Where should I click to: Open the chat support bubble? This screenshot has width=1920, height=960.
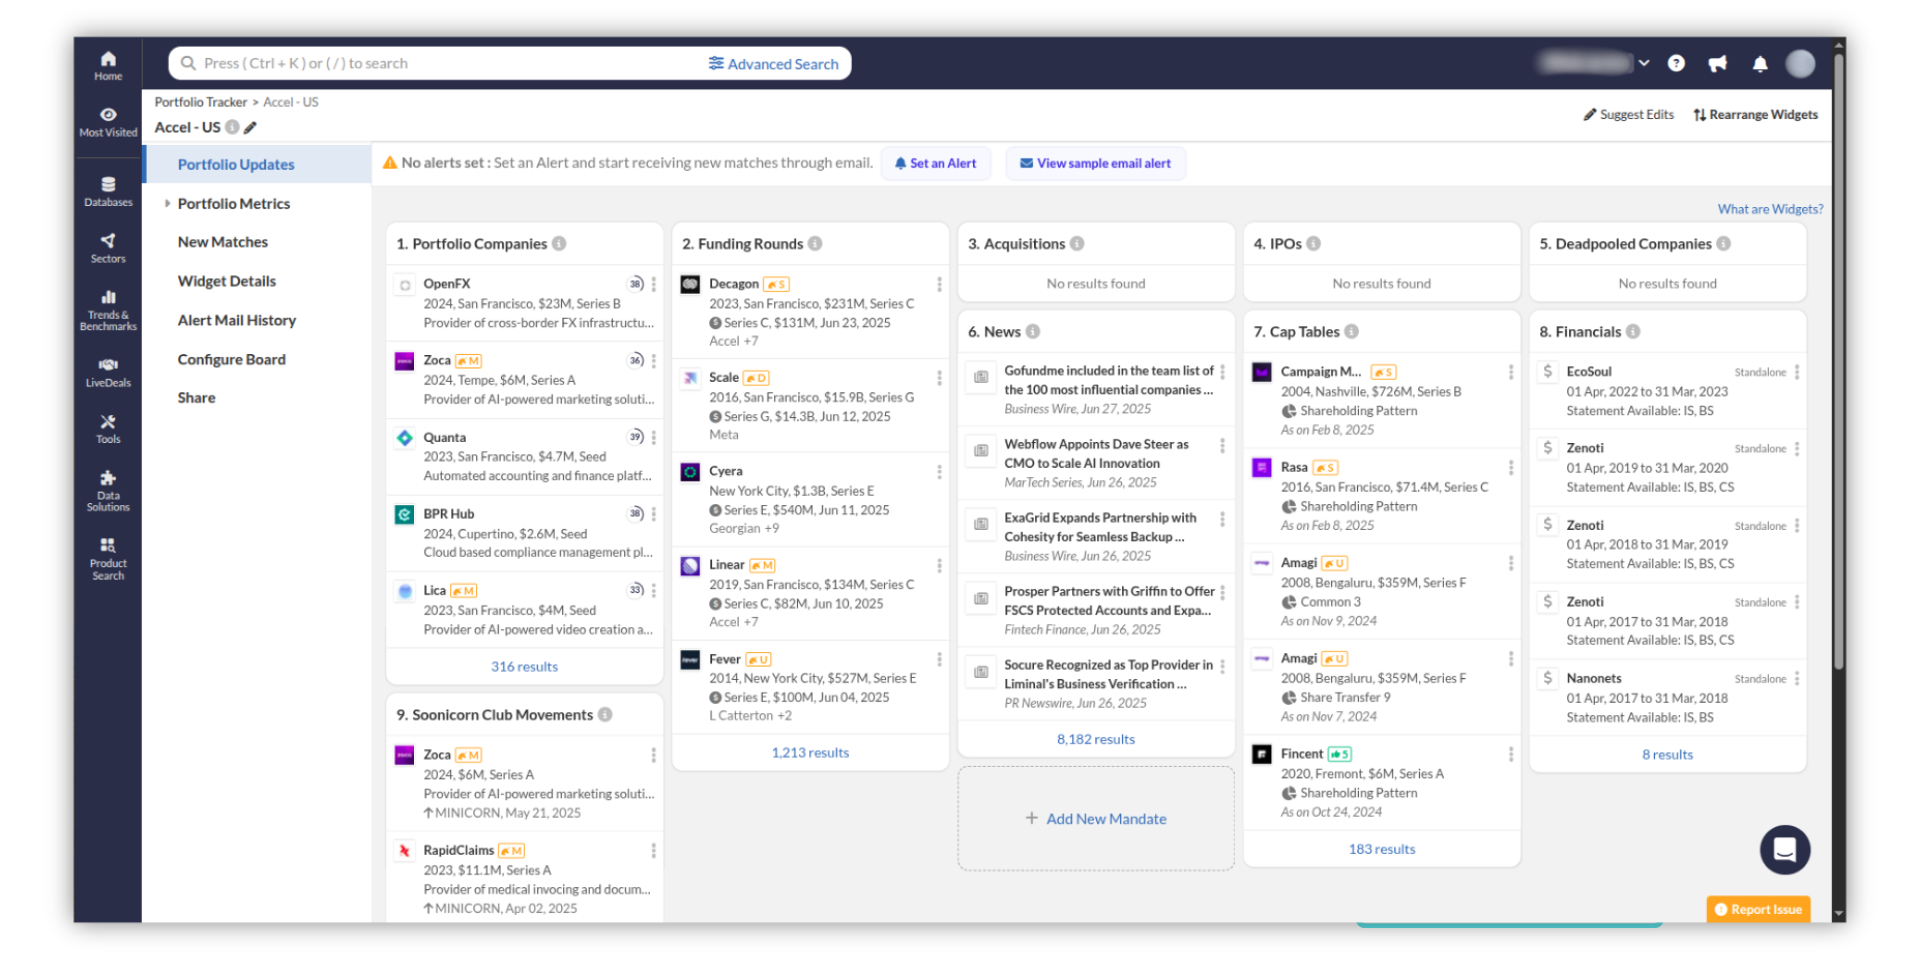coord(1785,850)
